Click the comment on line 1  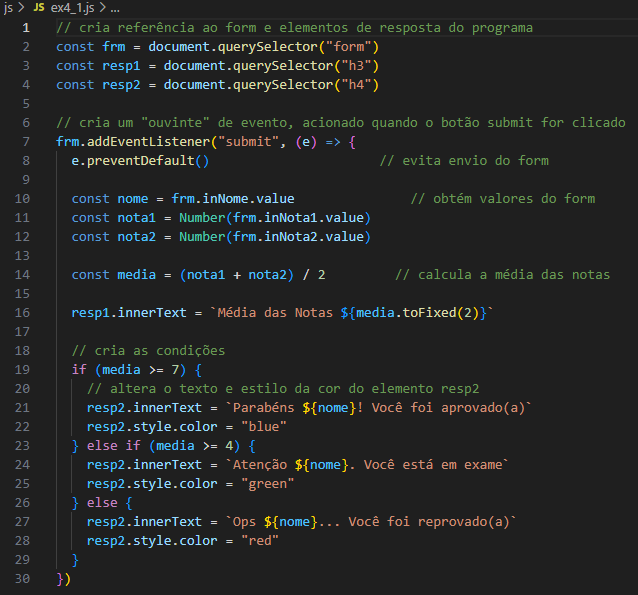click(x=295, y=28)
